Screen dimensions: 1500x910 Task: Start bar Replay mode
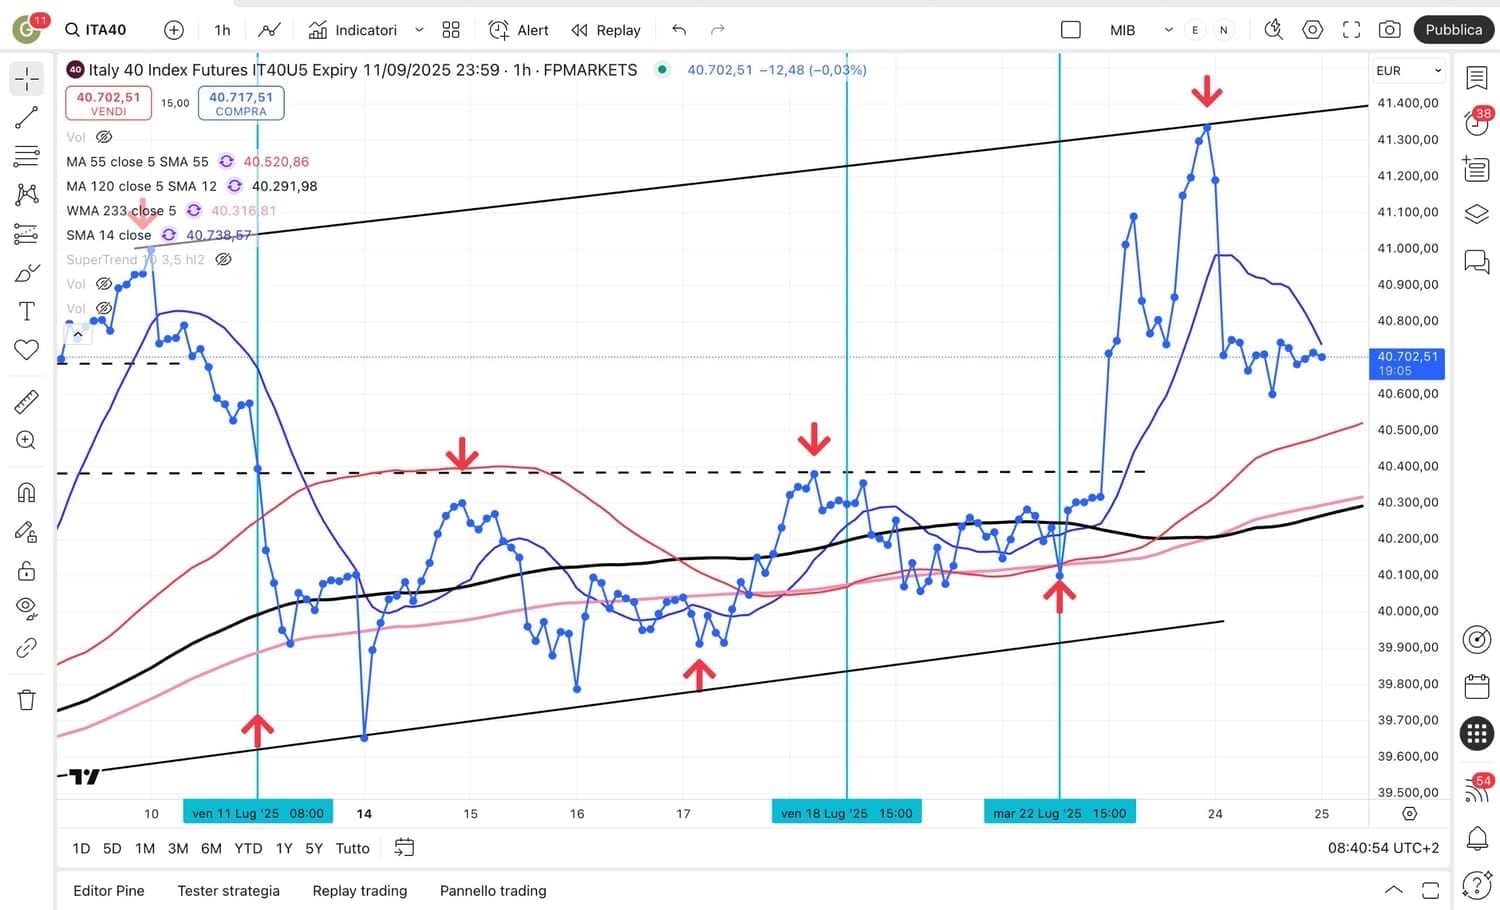coord(606,30)
